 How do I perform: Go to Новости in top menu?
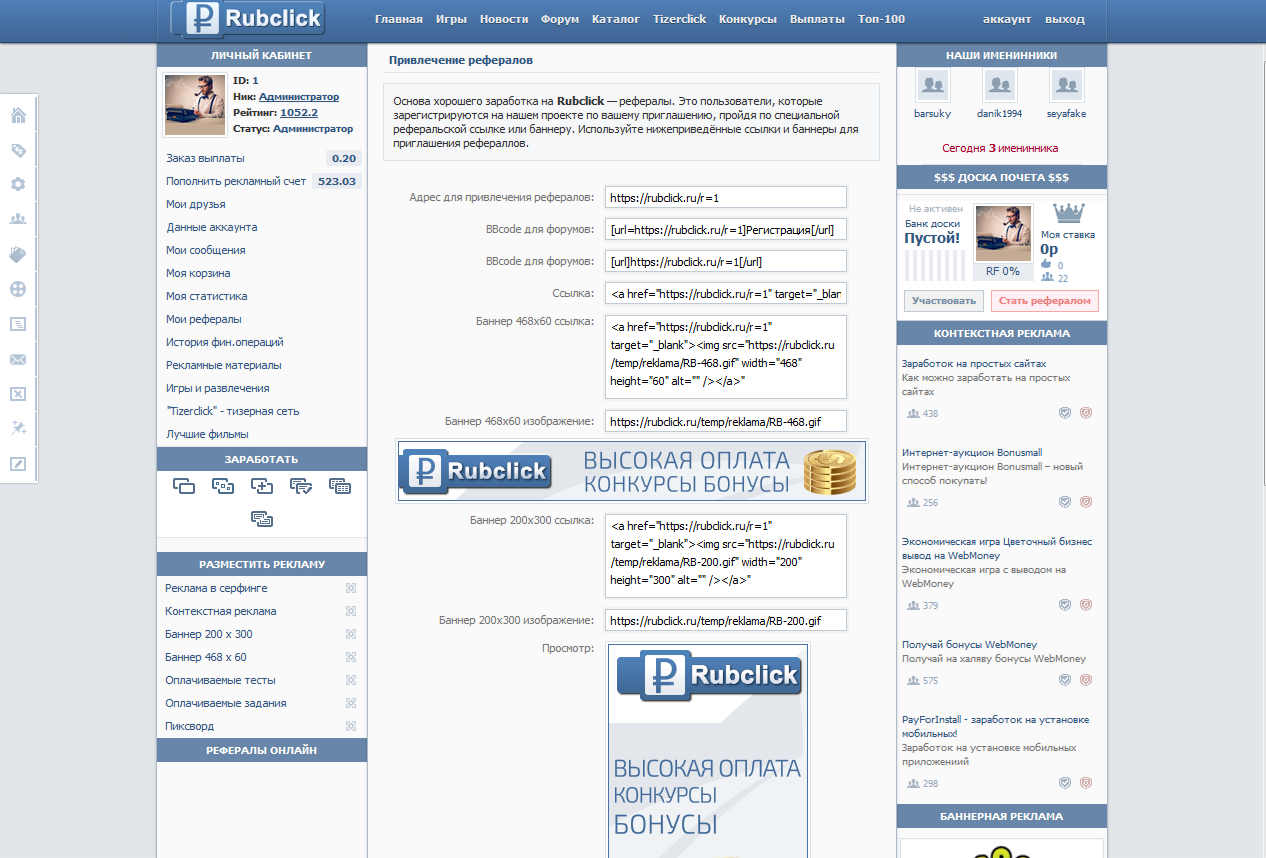click(x=504, y=19)
